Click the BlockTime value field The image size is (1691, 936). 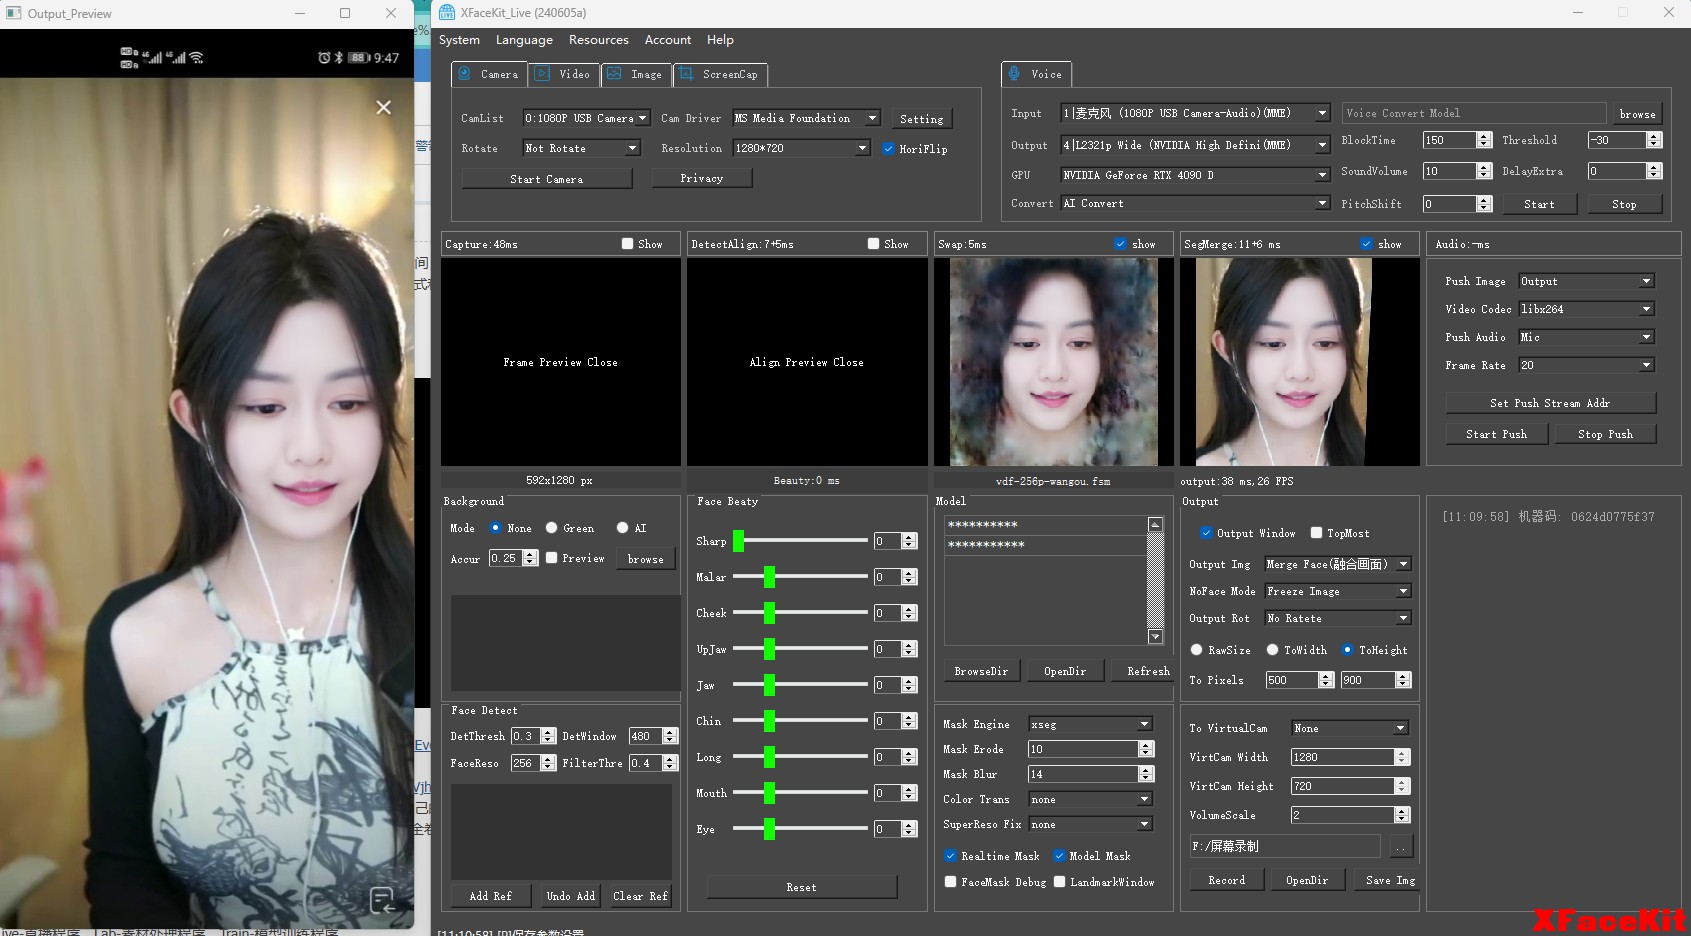click(x=1450, y=141)
